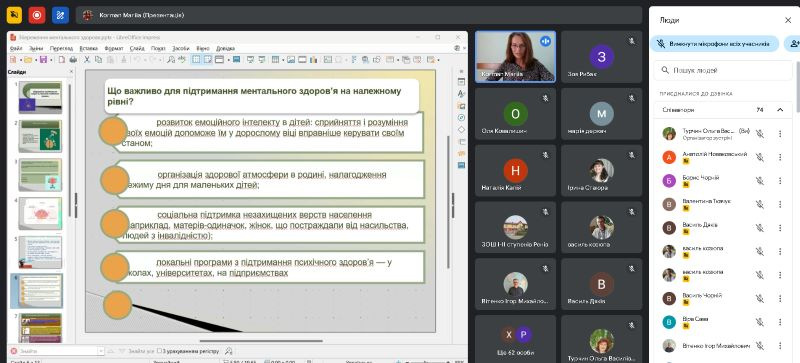
Task: Collapse the Співавтори section
Action: (780, 110)
